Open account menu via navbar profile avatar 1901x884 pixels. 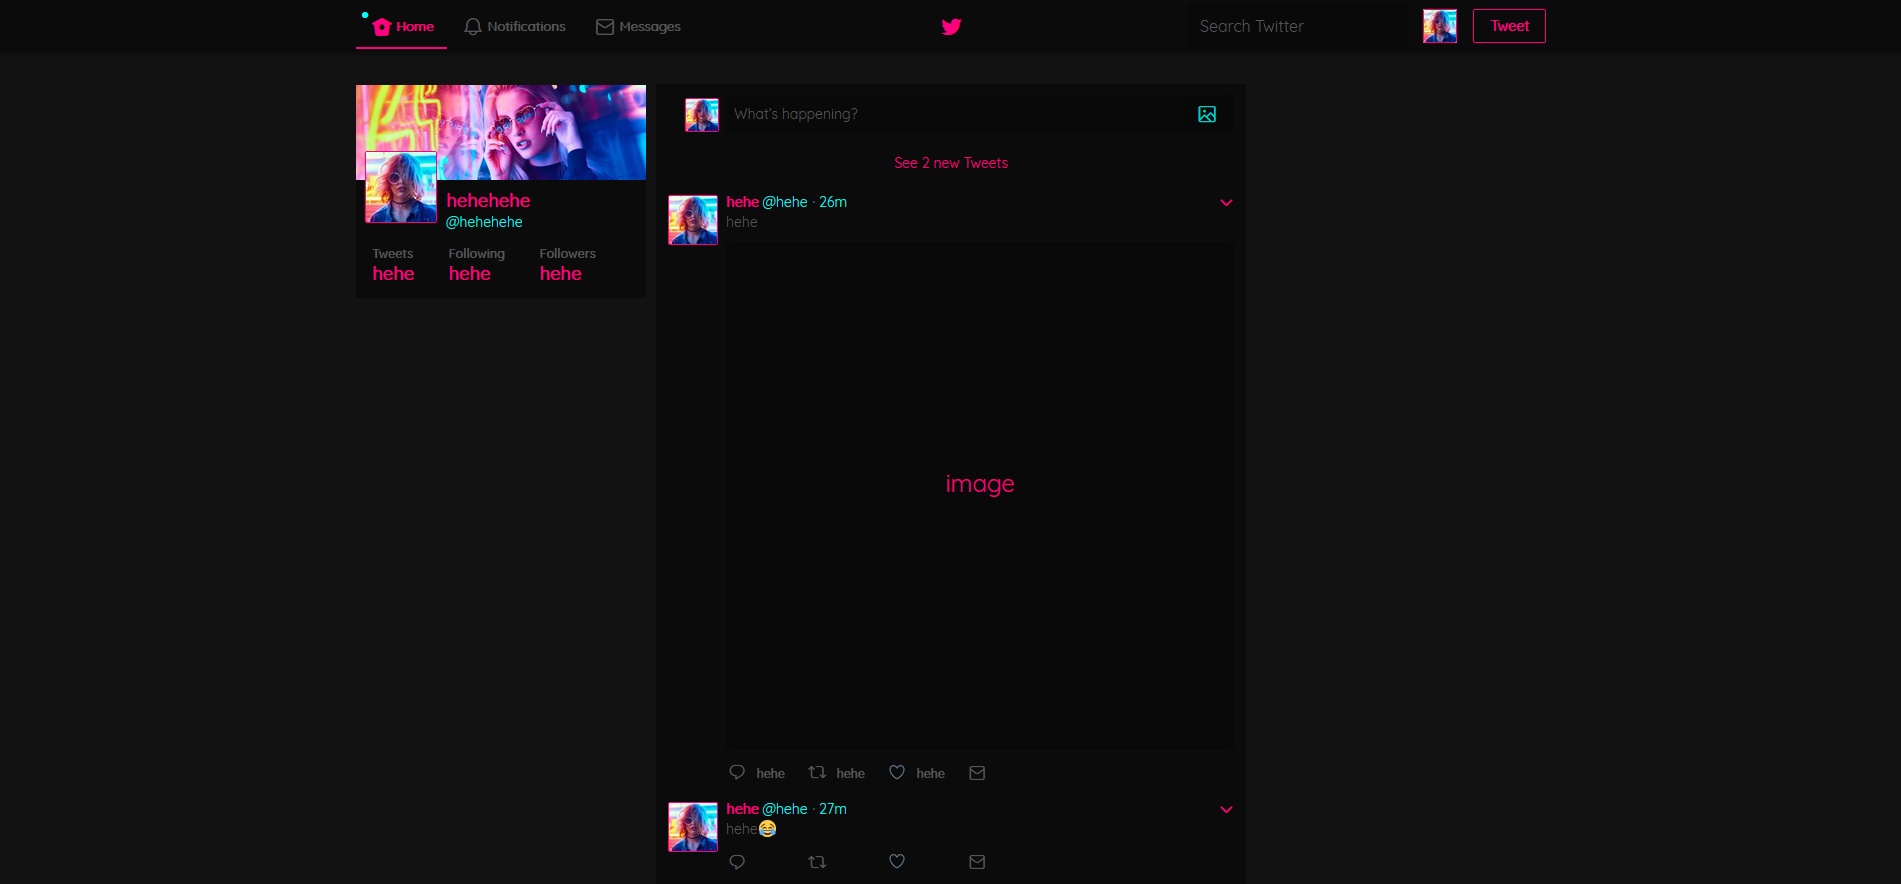coord(1440,26)
